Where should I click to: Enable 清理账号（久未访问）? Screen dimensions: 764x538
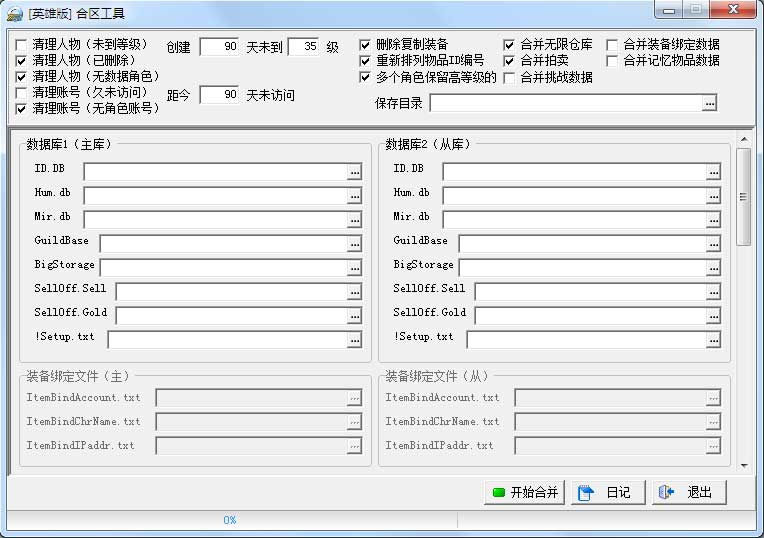point(21,93)
